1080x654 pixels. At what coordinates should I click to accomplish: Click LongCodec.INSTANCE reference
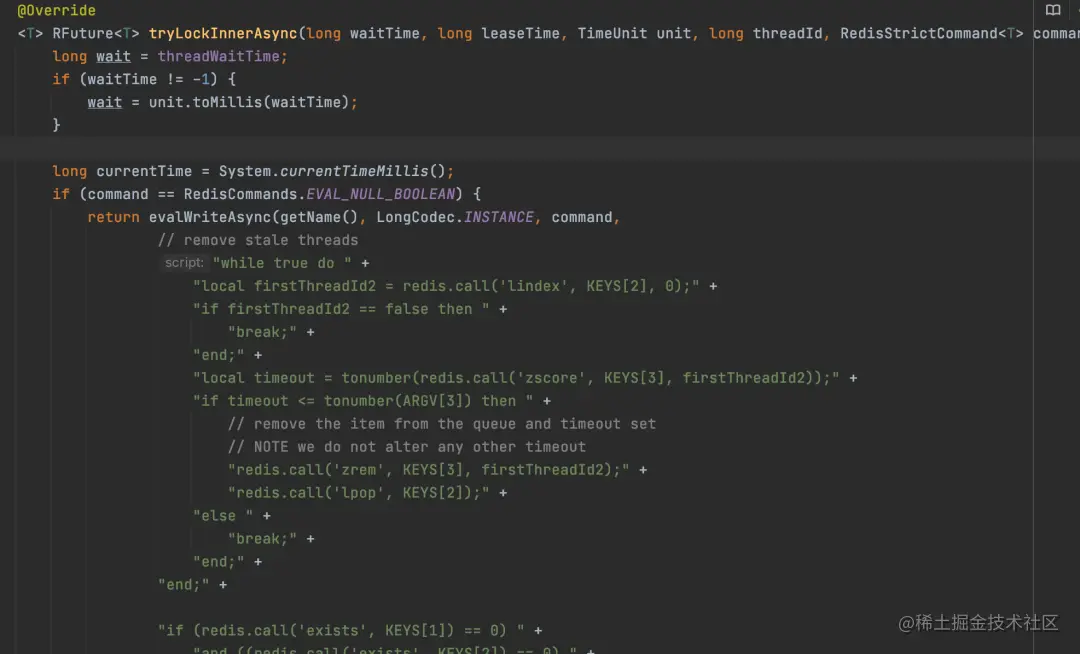click(x=455, y=217)
